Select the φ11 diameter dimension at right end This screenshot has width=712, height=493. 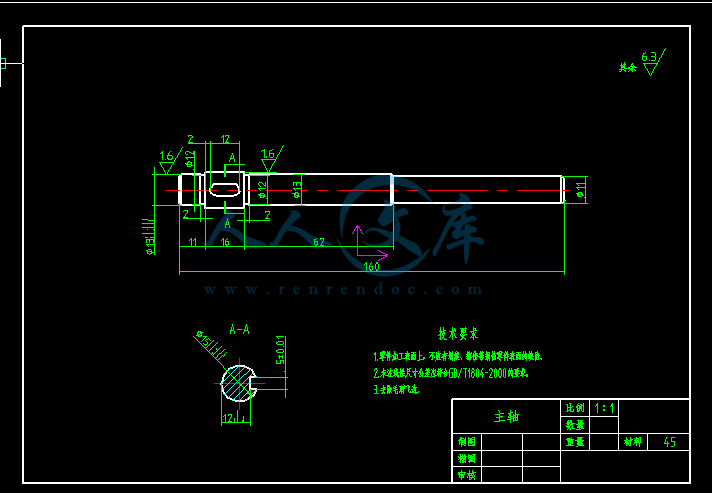(x=581, y=188)
